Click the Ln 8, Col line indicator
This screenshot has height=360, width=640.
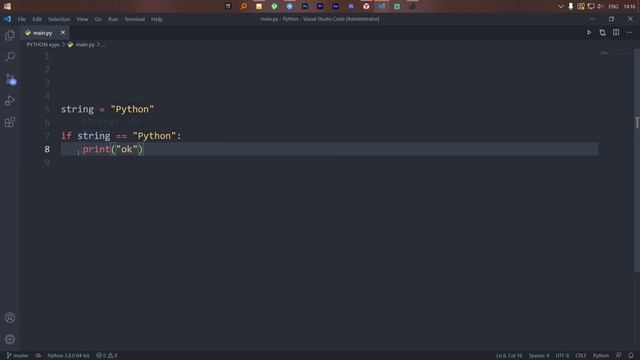click(x=509, y=356)
